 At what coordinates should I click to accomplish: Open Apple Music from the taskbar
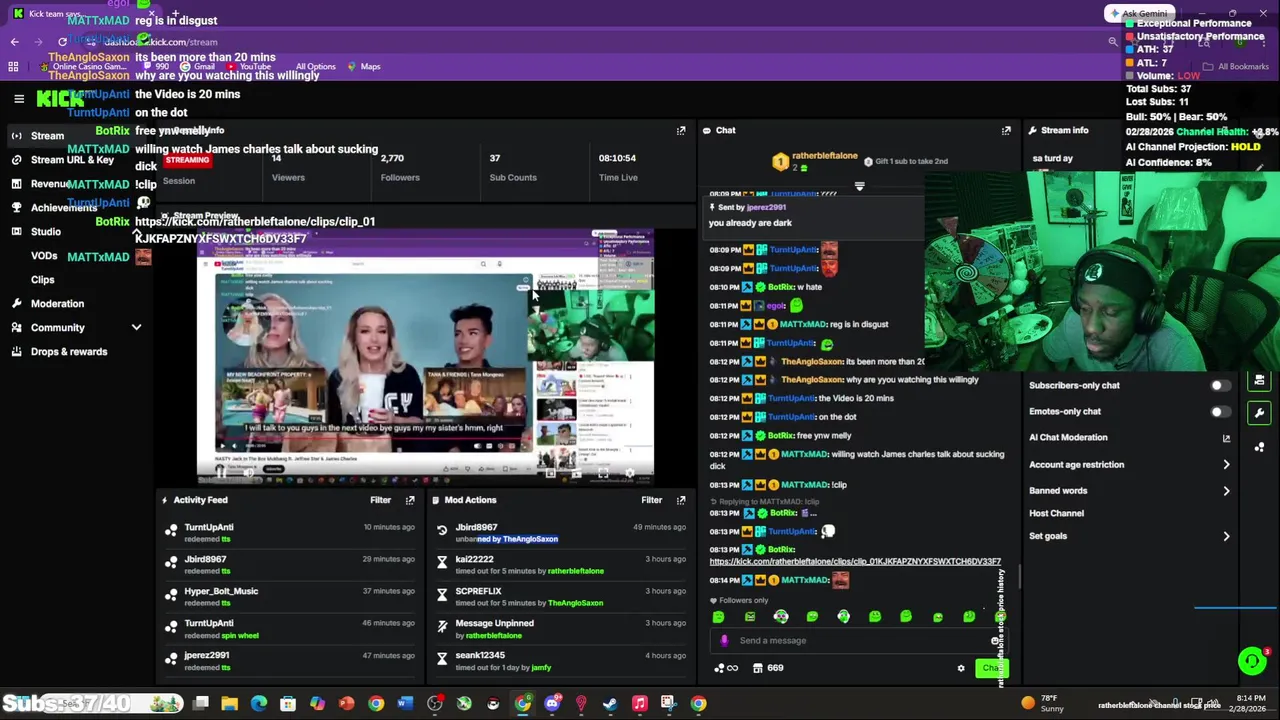click(640, 704)
